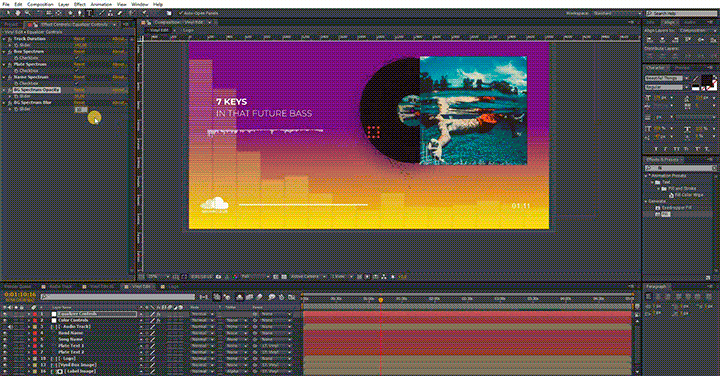Select Fill Color Wipe preset
Viewport: 720px width, 376px height.
coord(689,195)
